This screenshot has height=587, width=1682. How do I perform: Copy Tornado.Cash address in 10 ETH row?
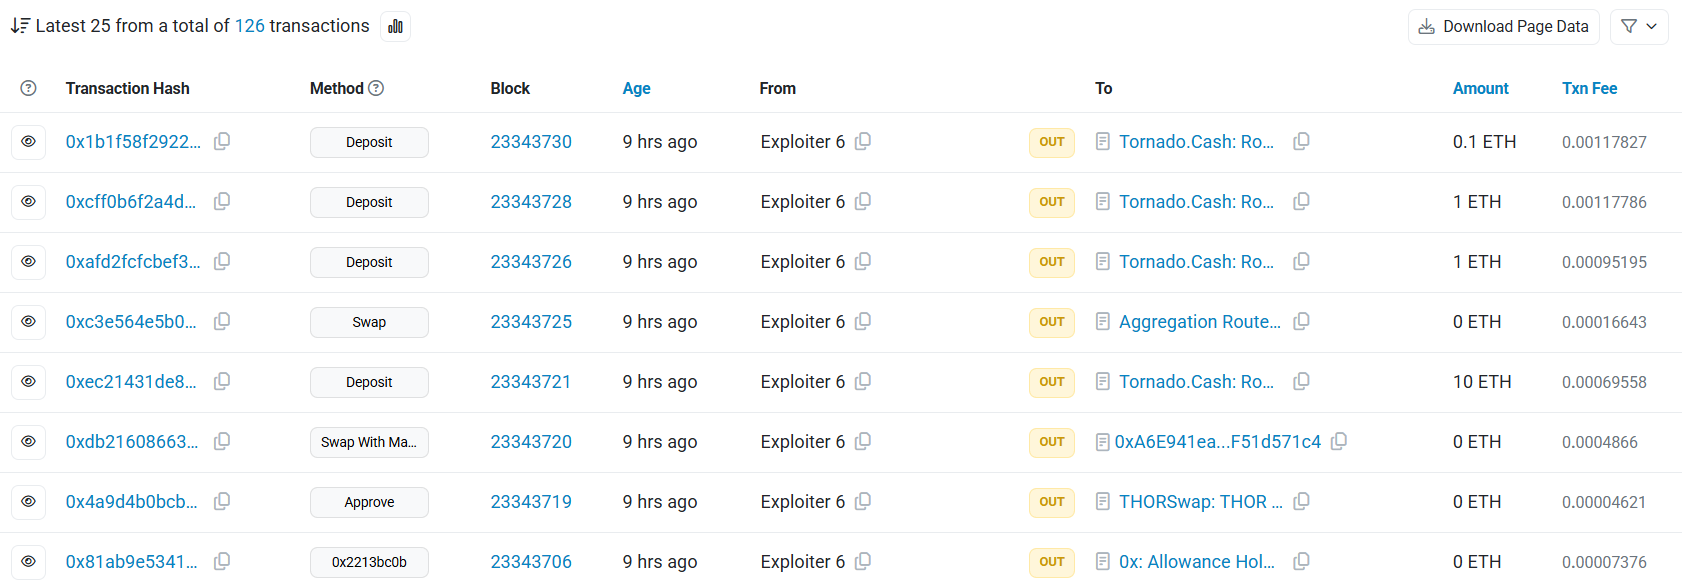coord(1301,381)
